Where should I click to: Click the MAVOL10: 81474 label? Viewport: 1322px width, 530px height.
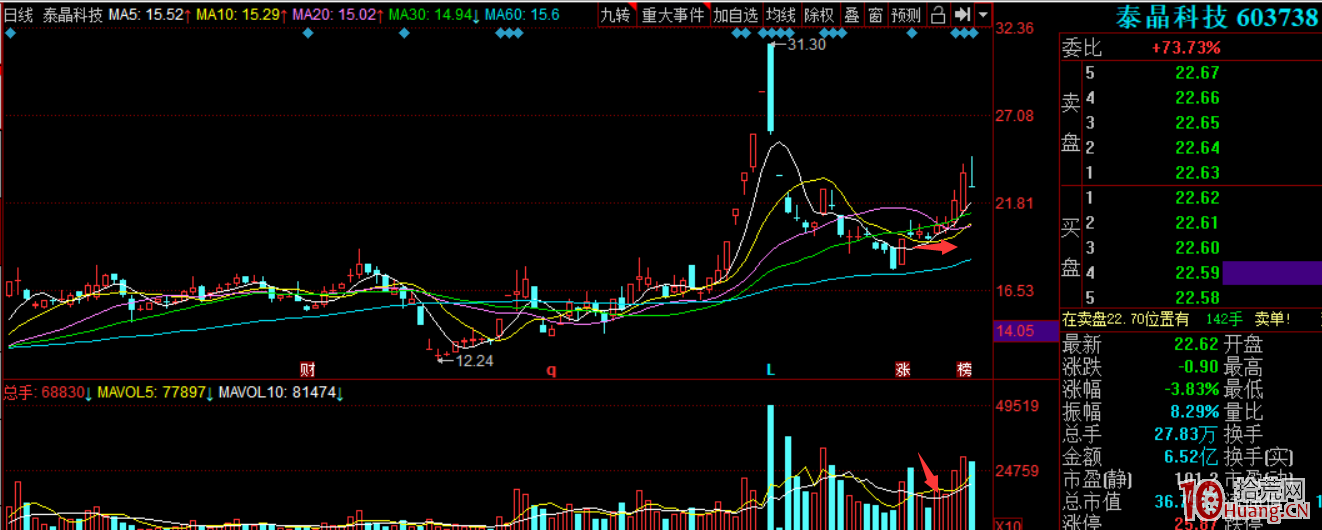click(x=282, y=392)
